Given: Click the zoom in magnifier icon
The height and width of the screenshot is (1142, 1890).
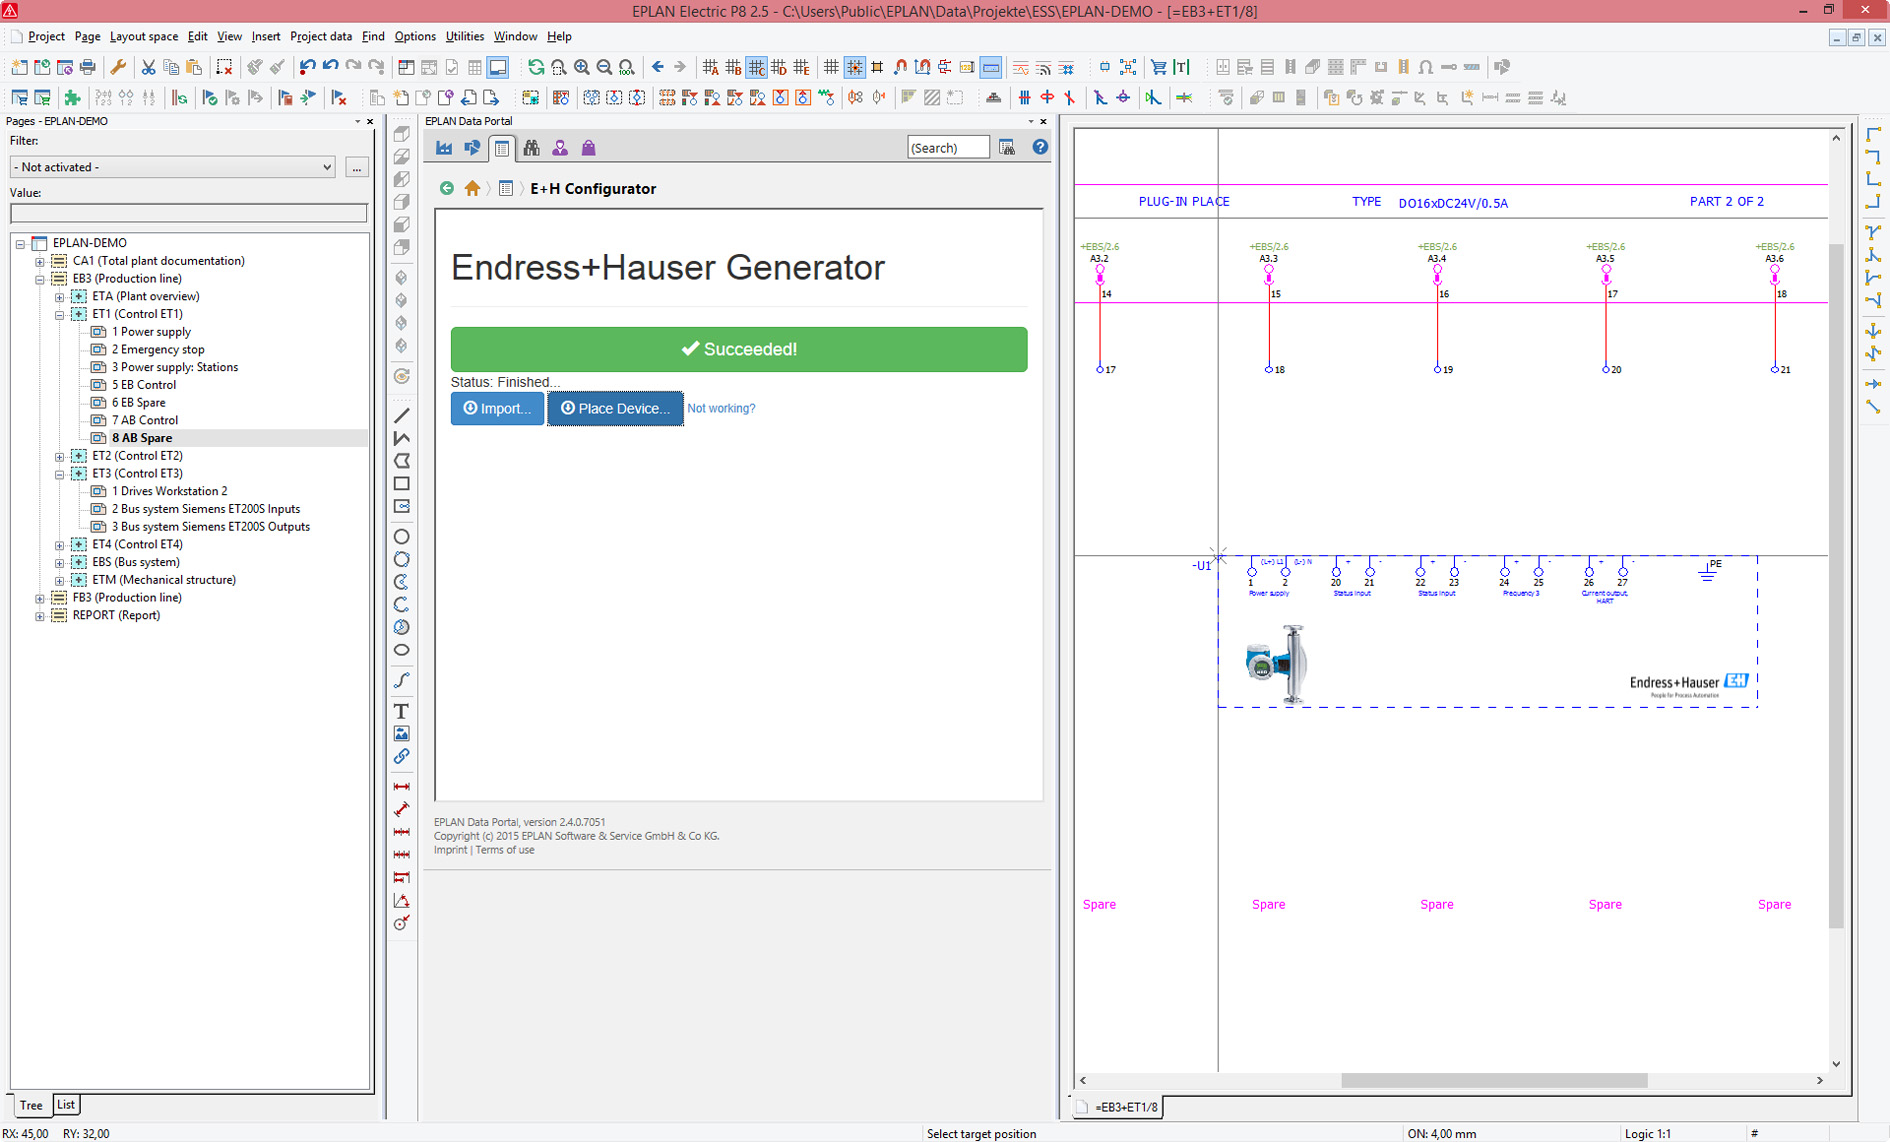Looking at the screenshot, I should [x=581, y=67].
